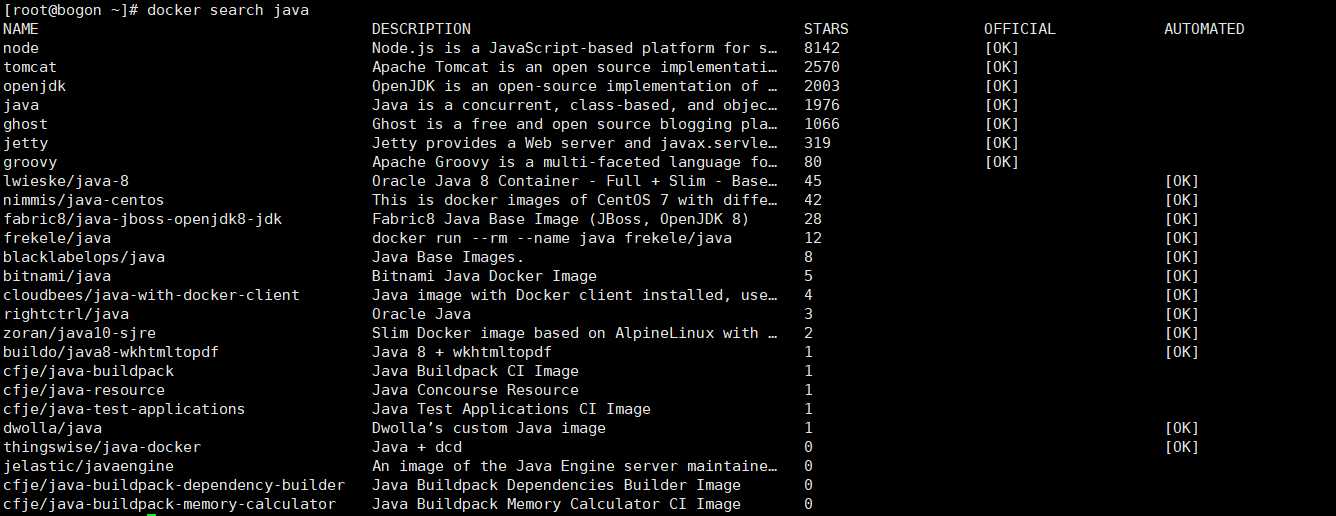Select the 'buildo/java8-wkhtmltopdf' image name

tap(111, 352)
